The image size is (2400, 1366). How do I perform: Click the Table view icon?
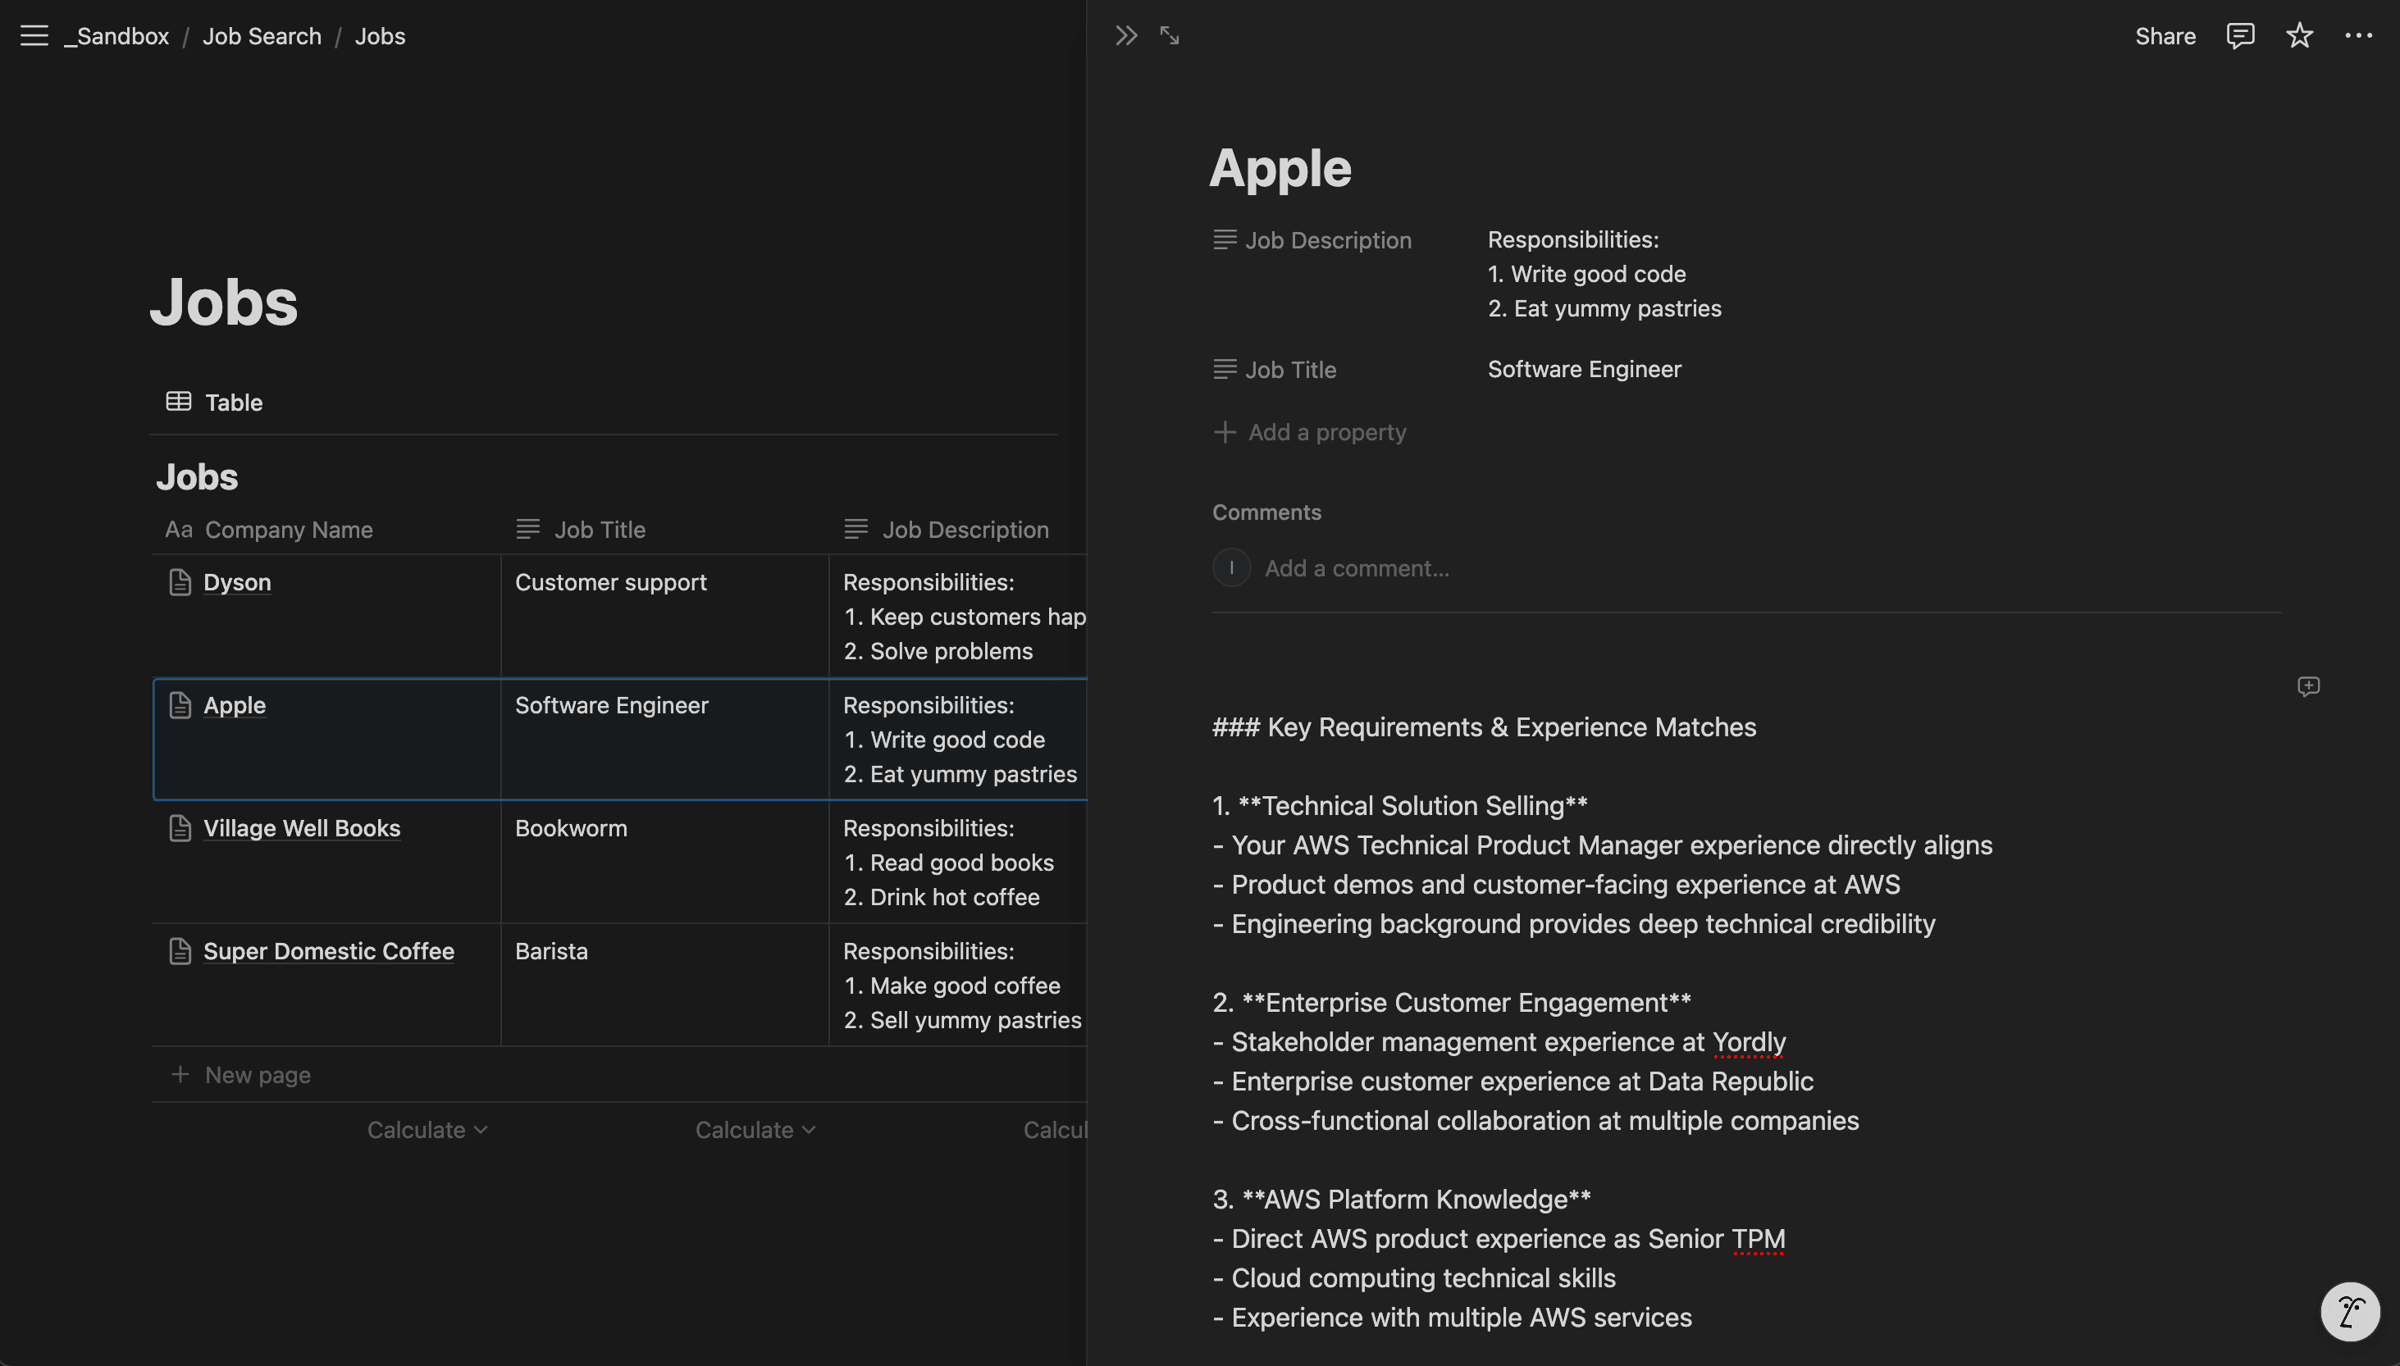[x=179, y=402]
